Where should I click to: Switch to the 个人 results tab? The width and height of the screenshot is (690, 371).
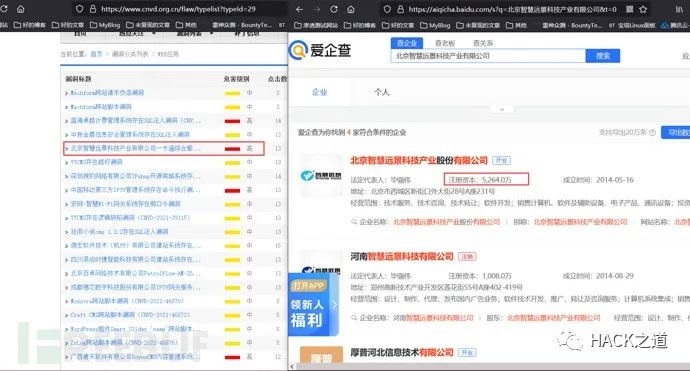coord(382,92)
